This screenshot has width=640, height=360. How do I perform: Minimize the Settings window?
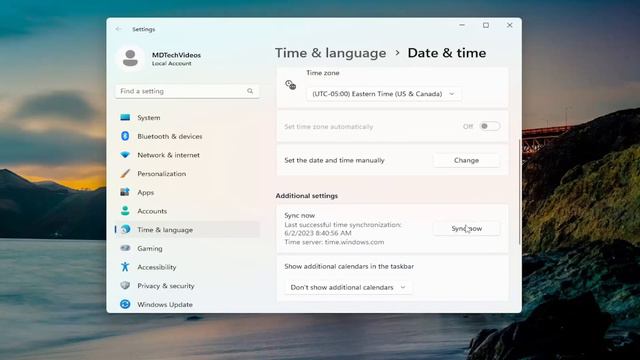point(462,25)
